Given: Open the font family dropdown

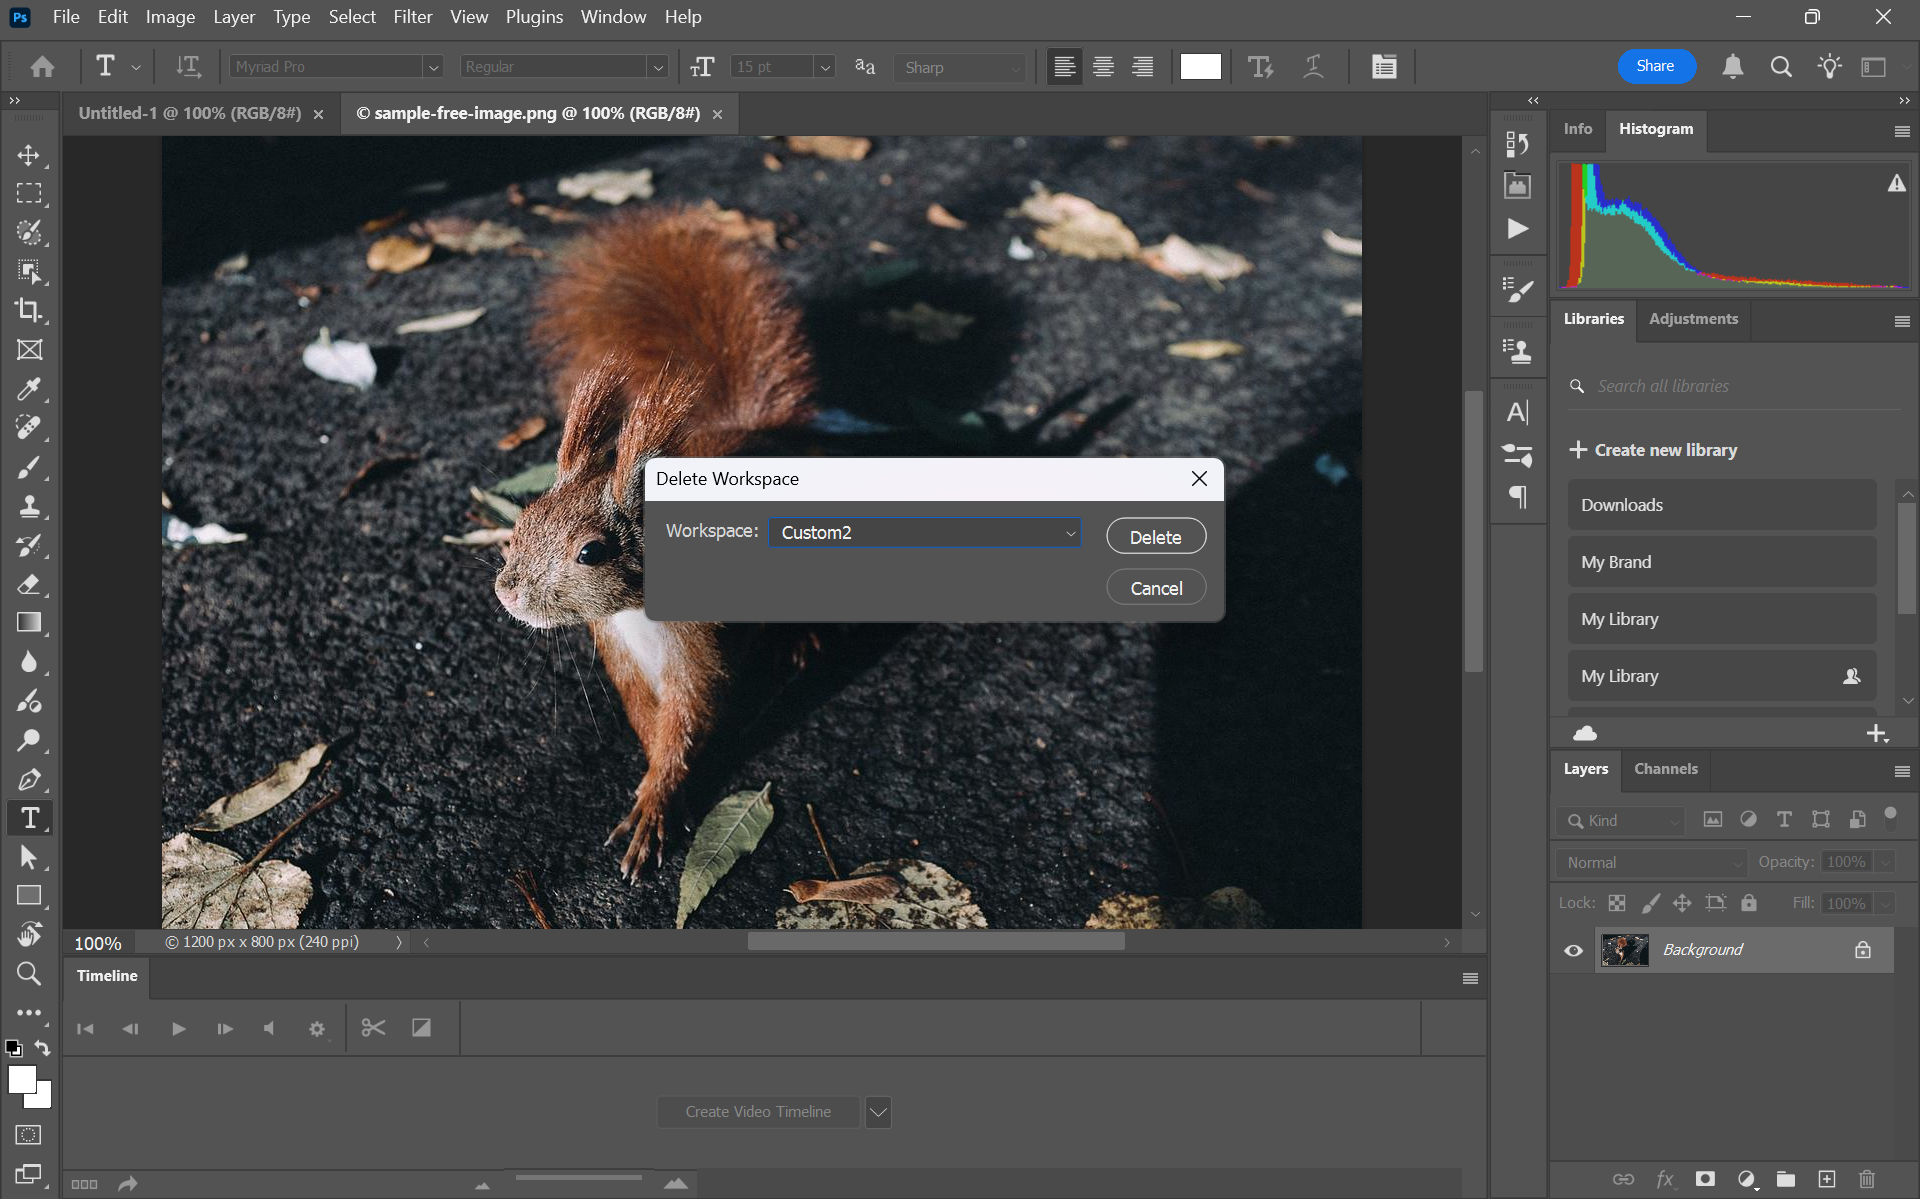Looking at the screenshot, I should coord(335,66).
